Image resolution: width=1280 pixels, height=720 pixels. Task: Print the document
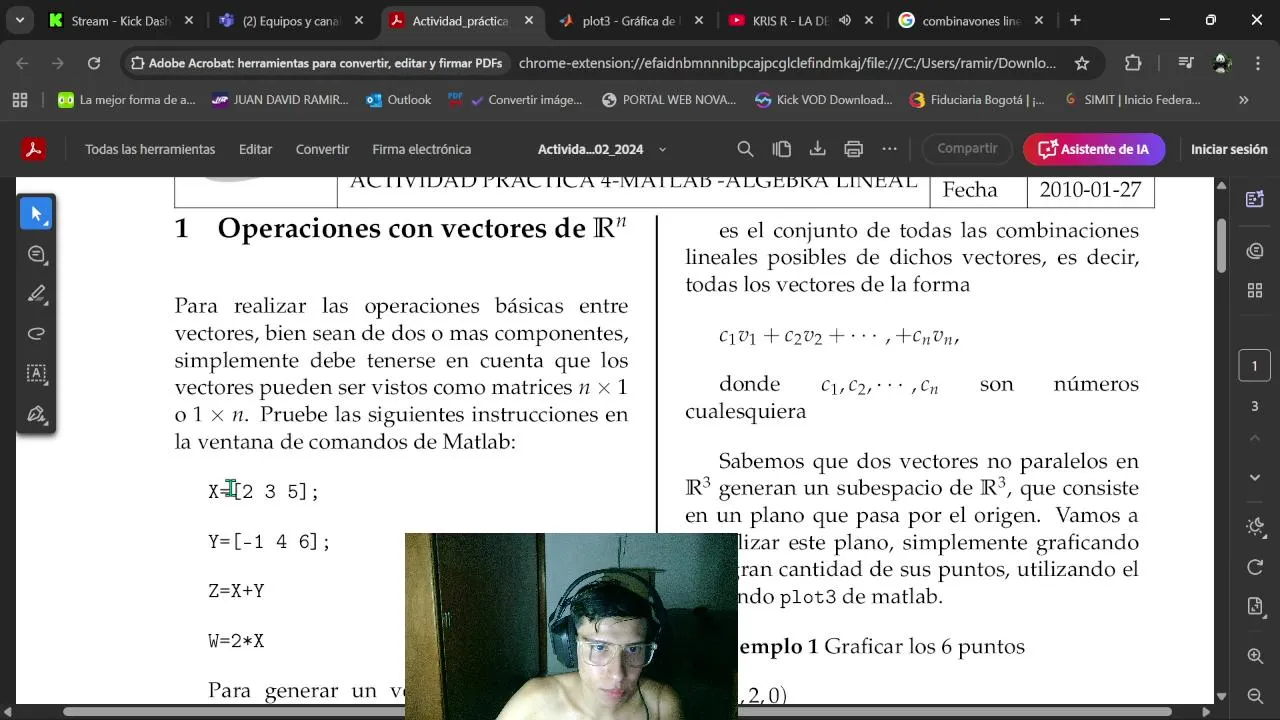[853, 149]
